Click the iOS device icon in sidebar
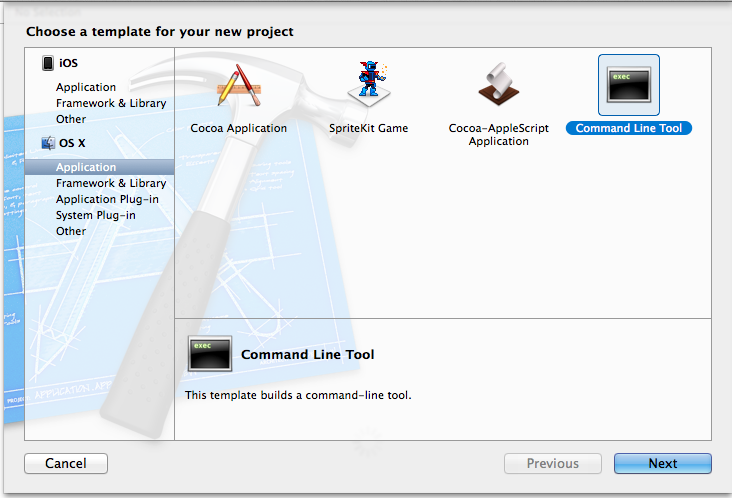The width and height of the screenshot is (732, 498). [48, 63]
